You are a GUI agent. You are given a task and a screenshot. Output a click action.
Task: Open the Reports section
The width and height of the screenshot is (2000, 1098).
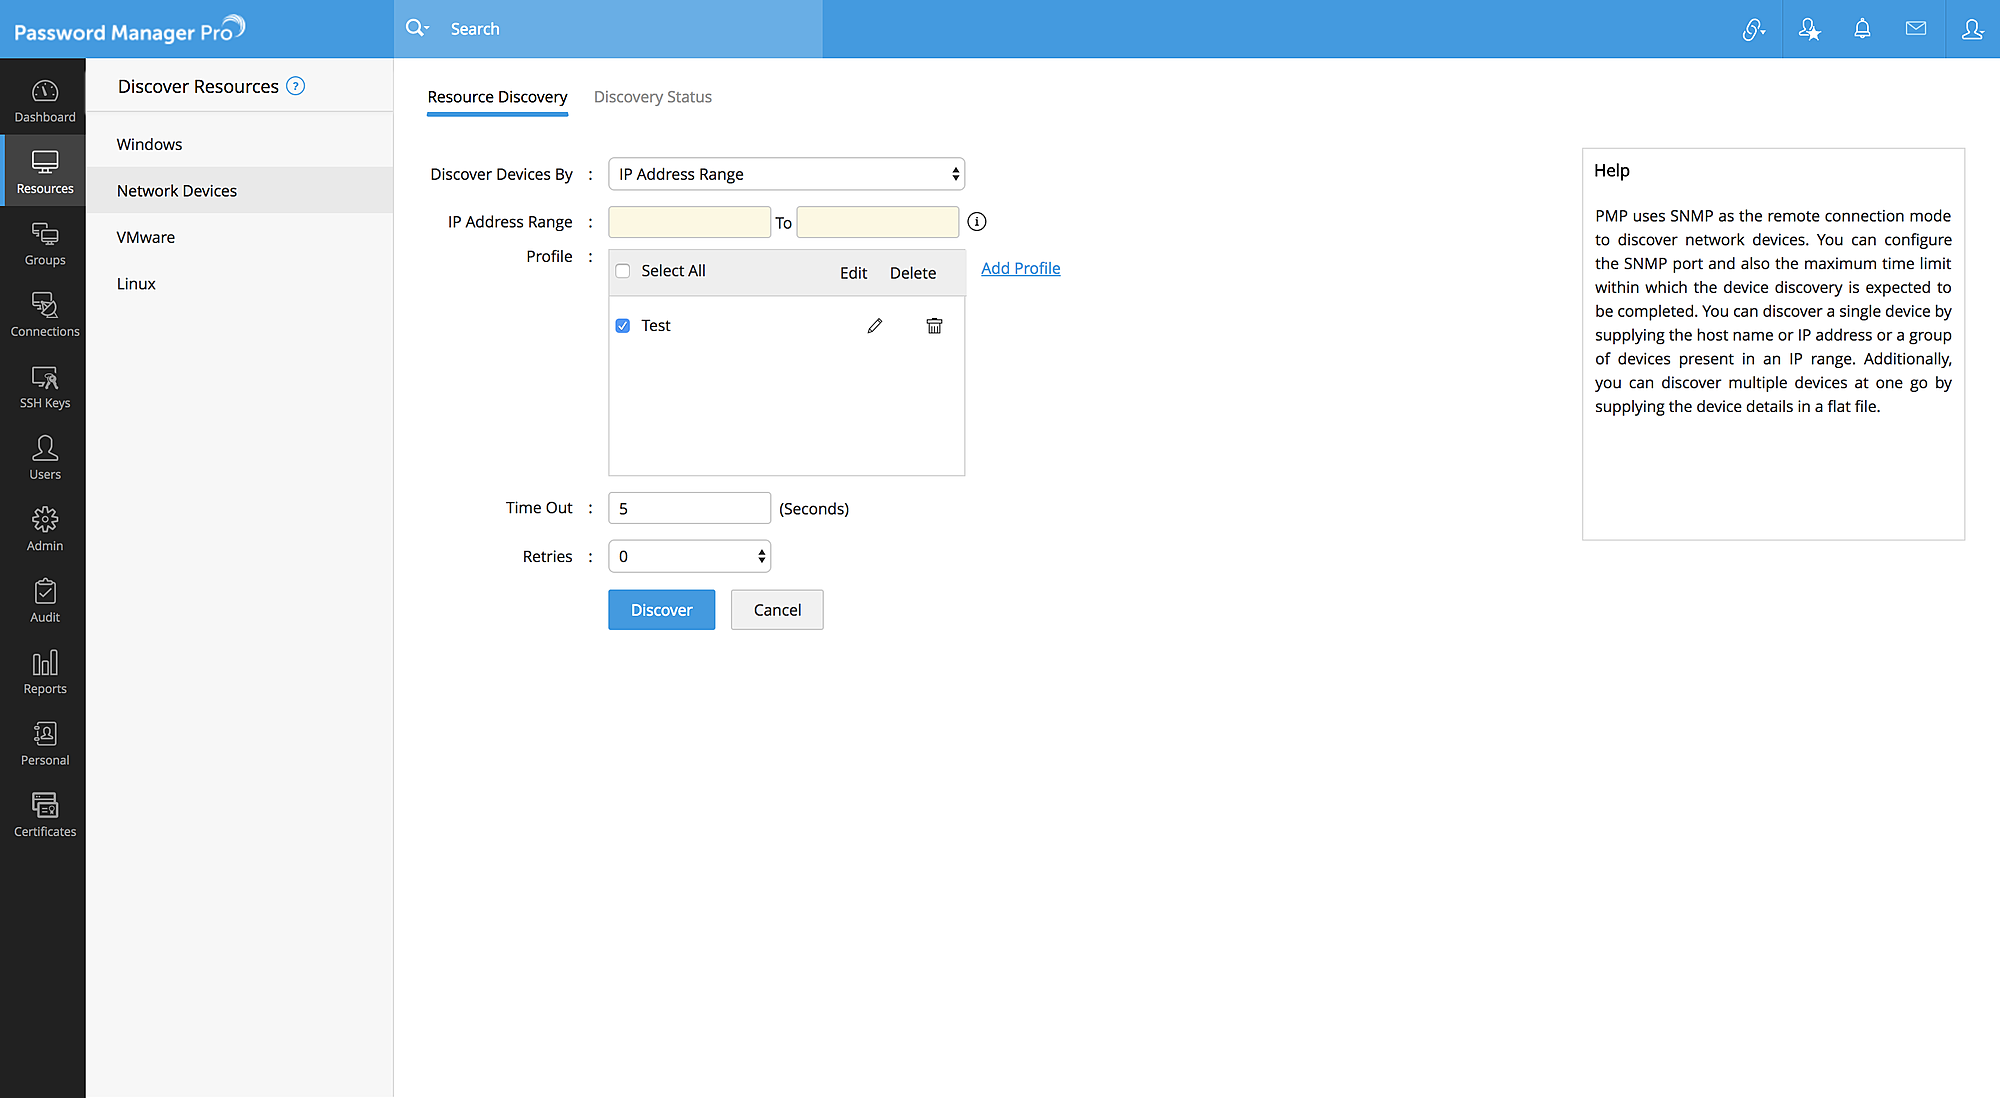coord(44,670)
